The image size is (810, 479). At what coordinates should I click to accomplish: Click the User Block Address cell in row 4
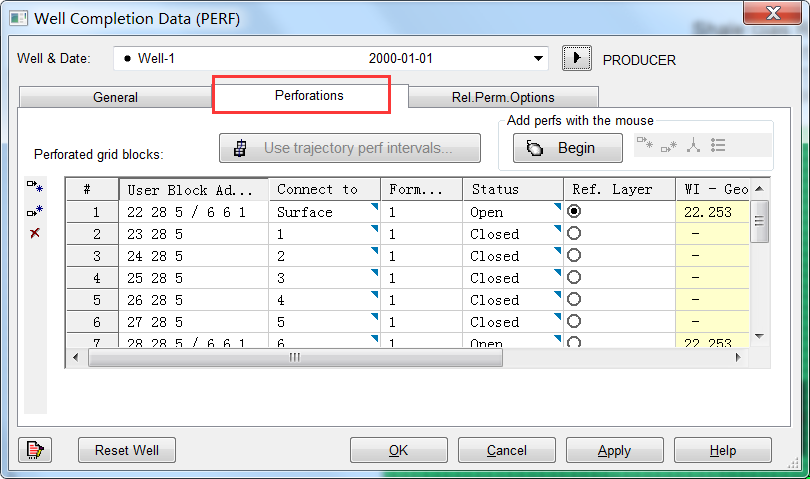193,278
